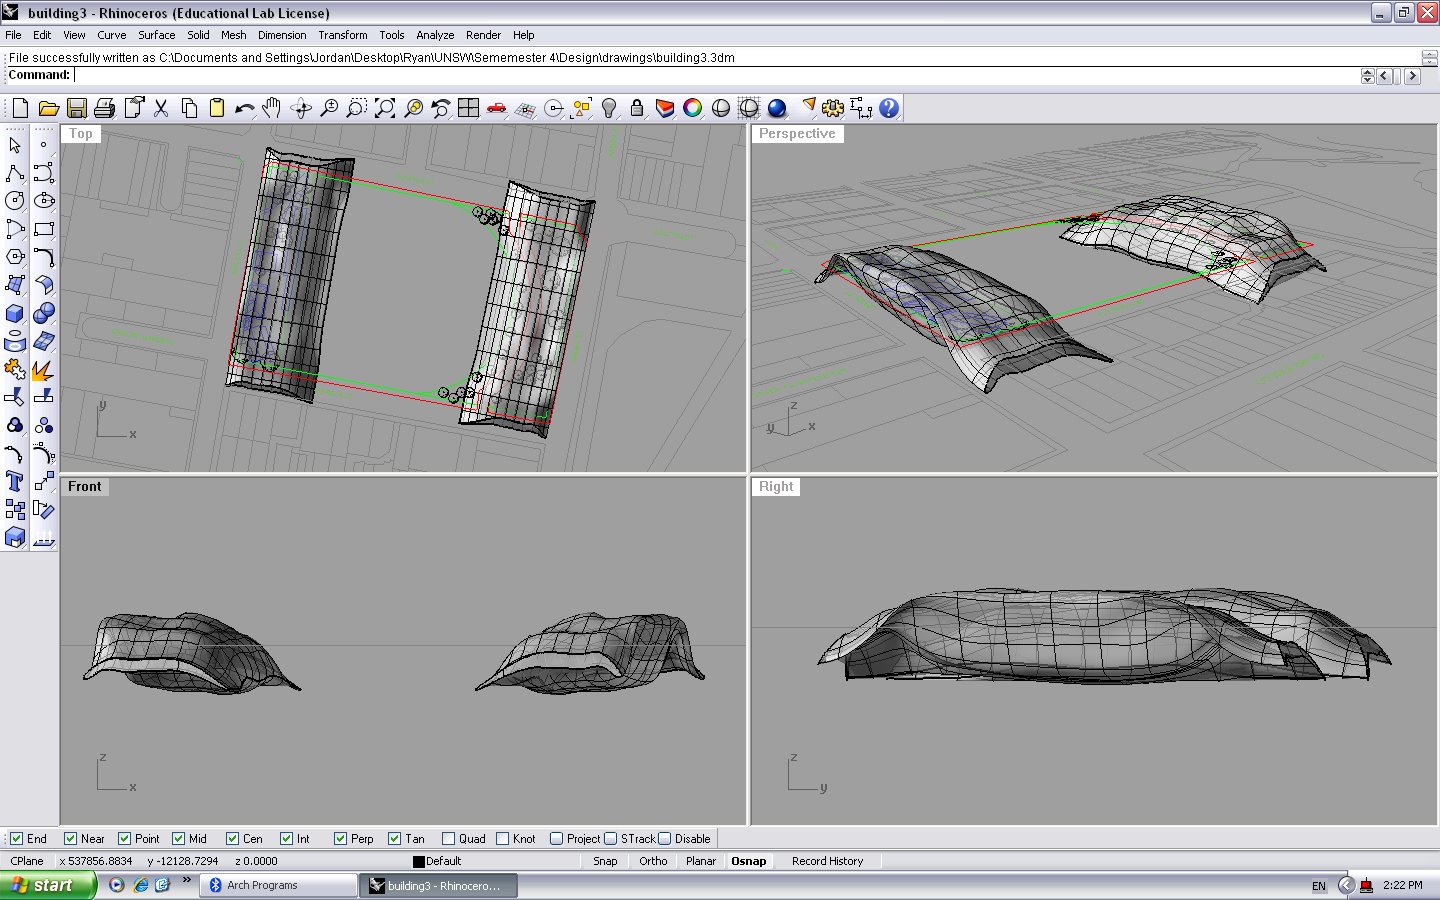Click the Undo arrow icon
1440x900 pixels.
click(244, 108)
